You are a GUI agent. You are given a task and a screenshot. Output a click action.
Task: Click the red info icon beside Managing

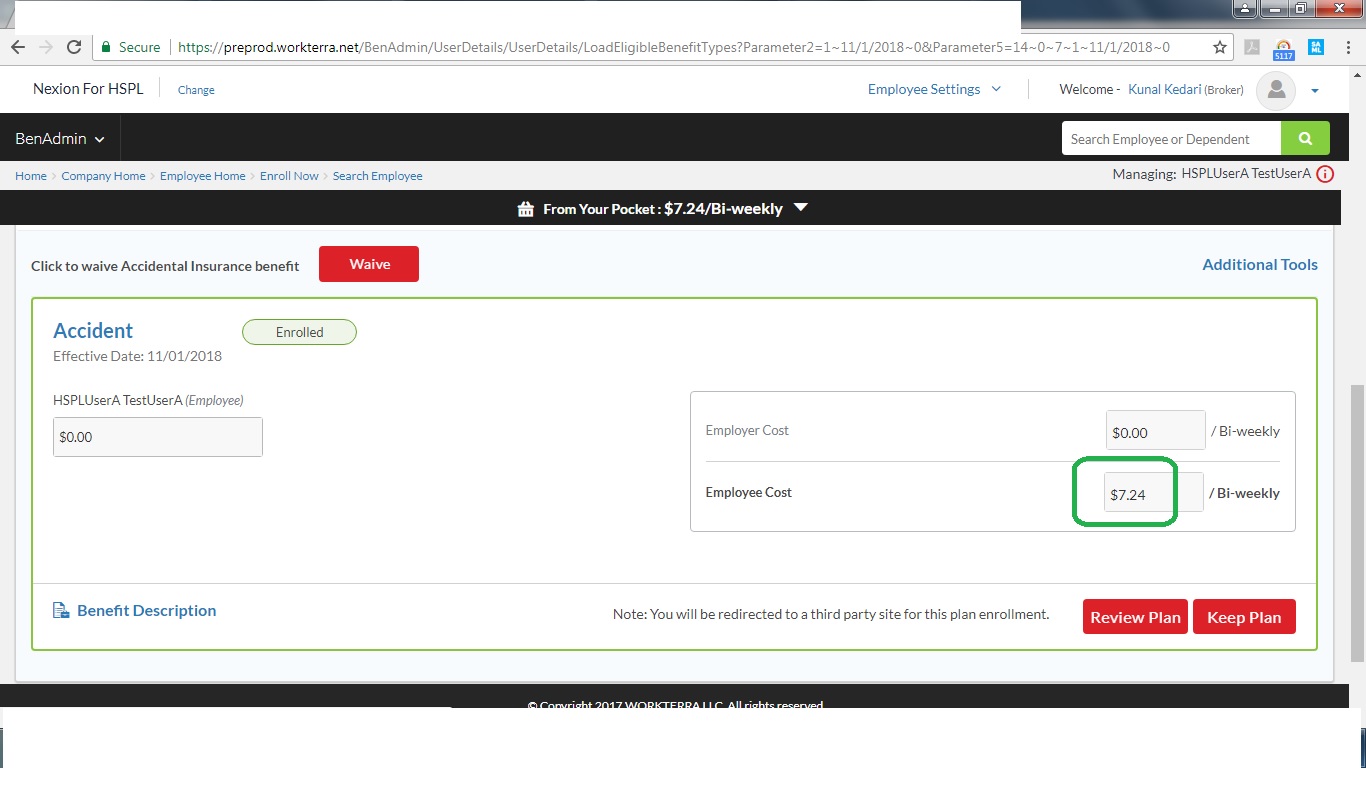coord(1325,174)
